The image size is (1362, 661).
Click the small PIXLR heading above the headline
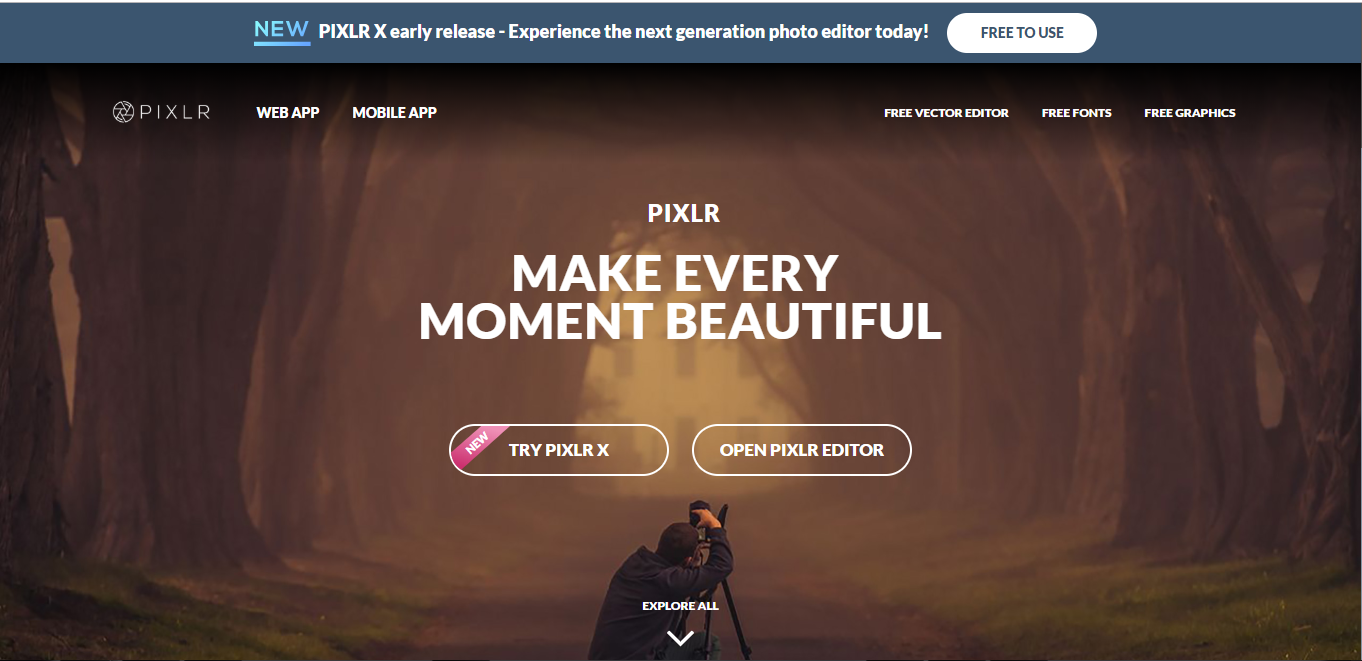684,213
